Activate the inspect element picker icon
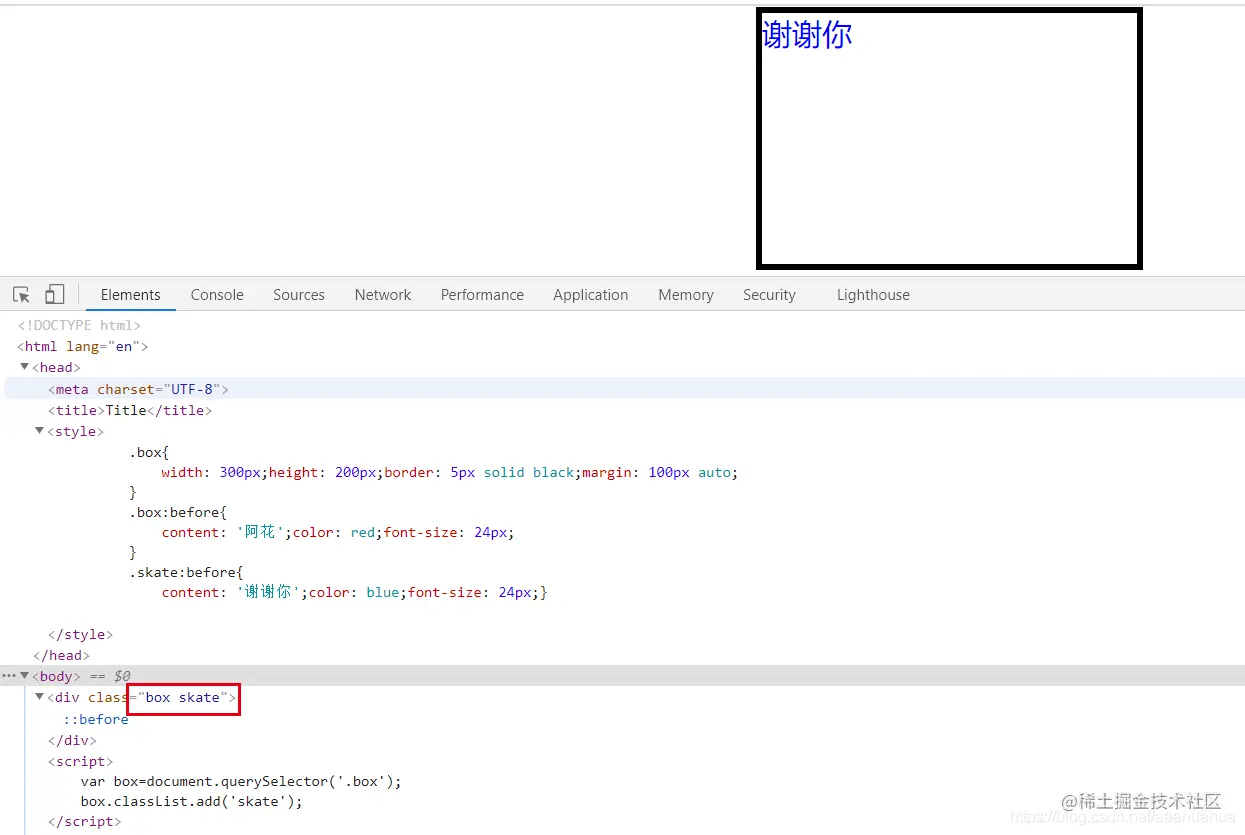 pos(21,295)
